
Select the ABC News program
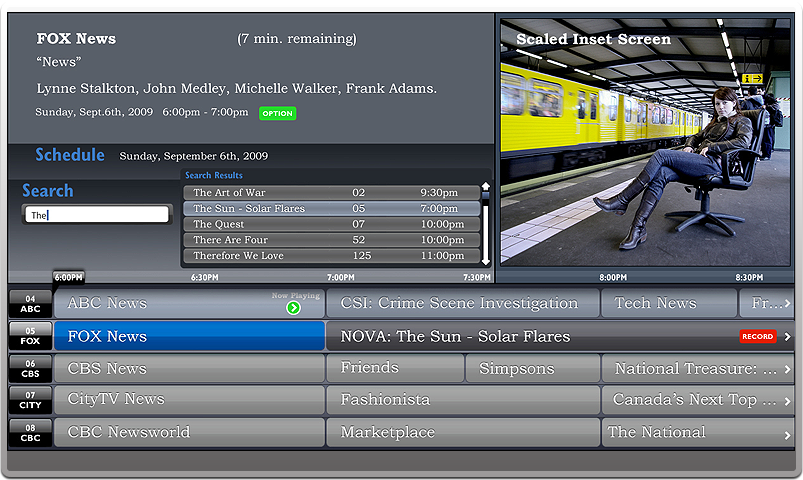click(x=189, y=303)
